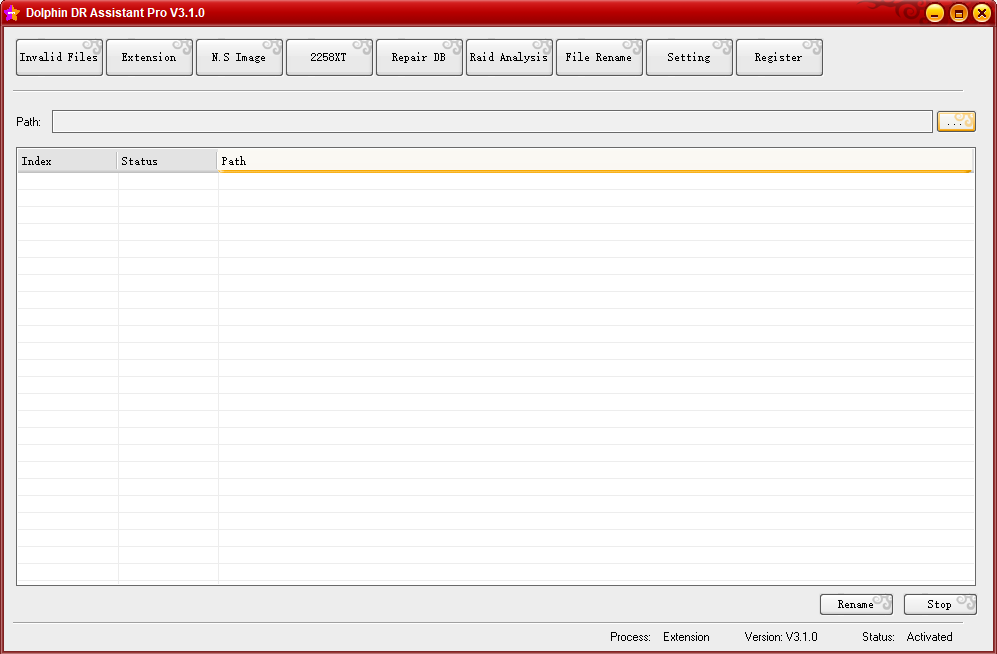Close the Dolphin DR Assistant window
Screen dimensions: 997x654
pyautogui.click(x=981, y=13)
